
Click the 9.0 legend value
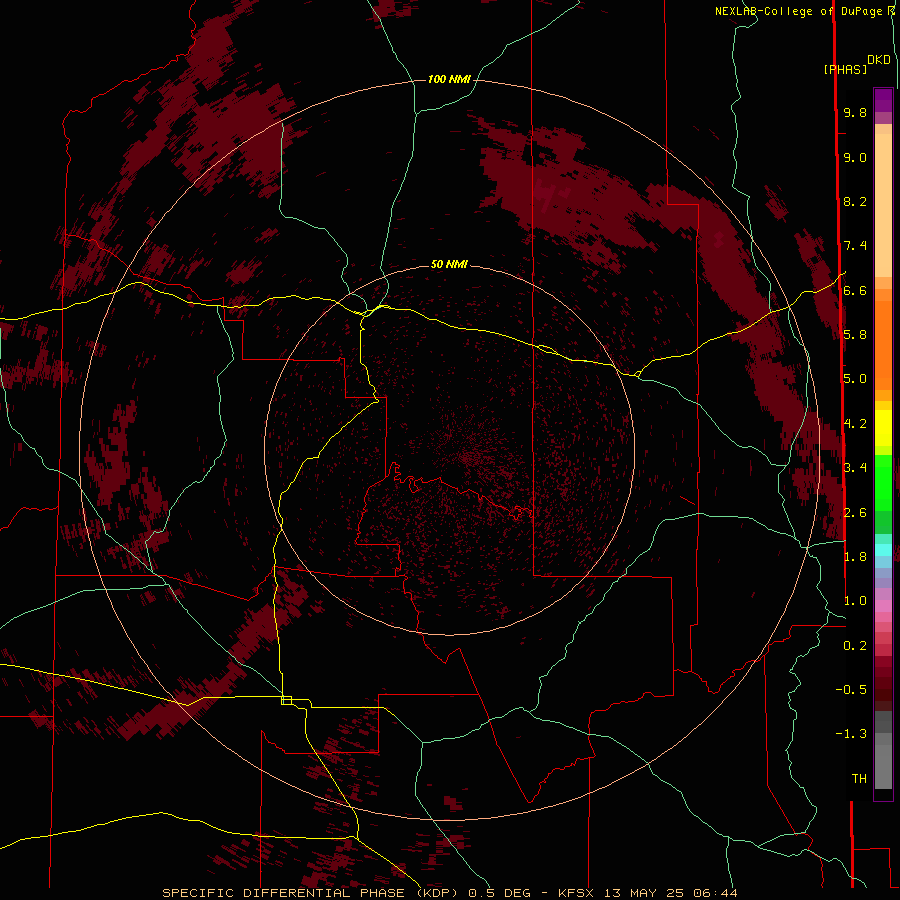click(x=855, y=157)
